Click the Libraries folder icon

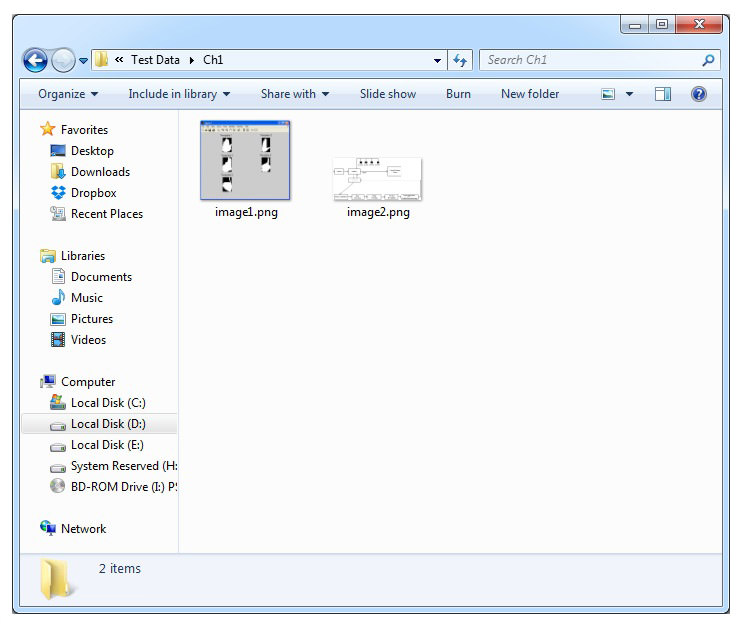coord(48,256)
